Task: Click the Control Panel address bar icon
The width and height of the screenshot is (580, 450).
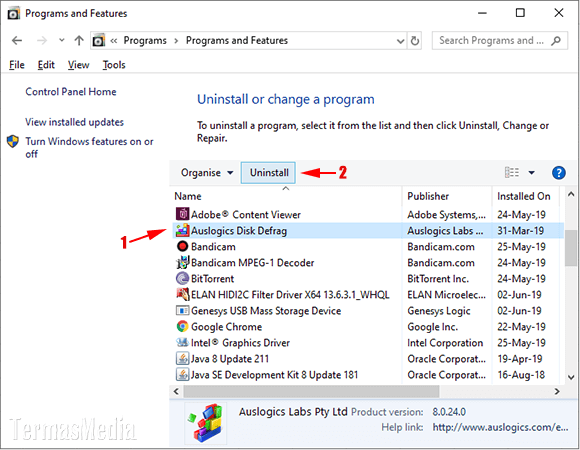Action: pyautogui.click(x=99, y=40)
